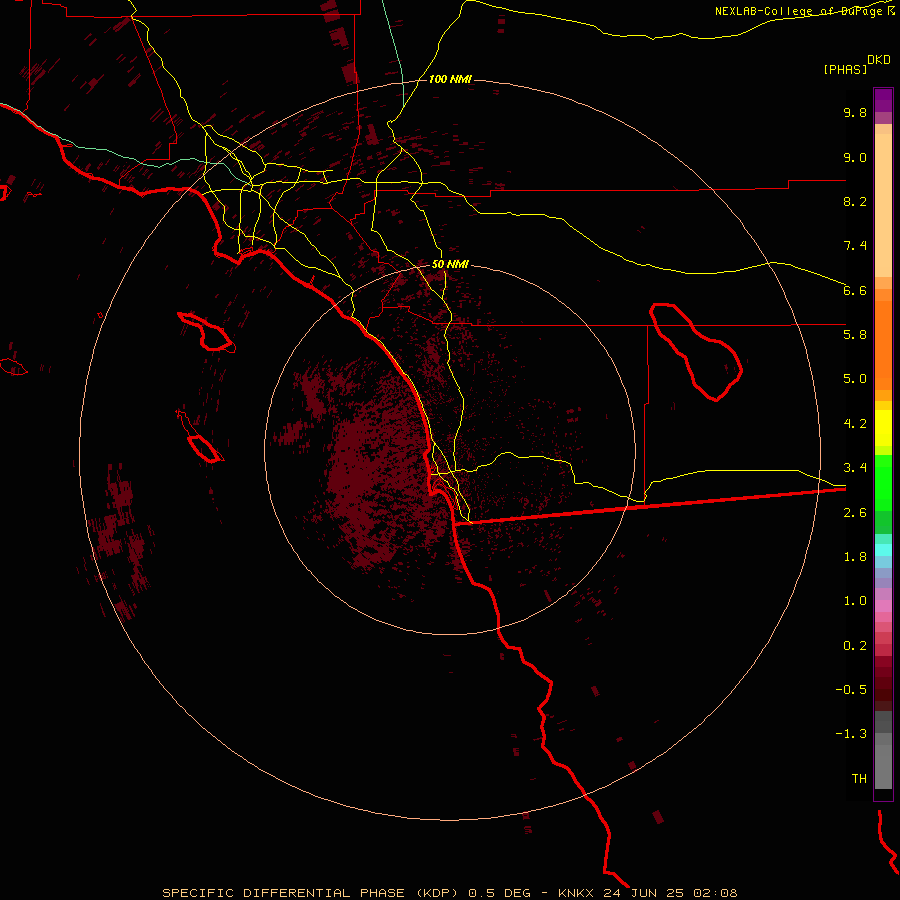Click the bright green band of color bar
Viewport: 900px width, 900px height.
pyautogui.click(x=883, y=483)
